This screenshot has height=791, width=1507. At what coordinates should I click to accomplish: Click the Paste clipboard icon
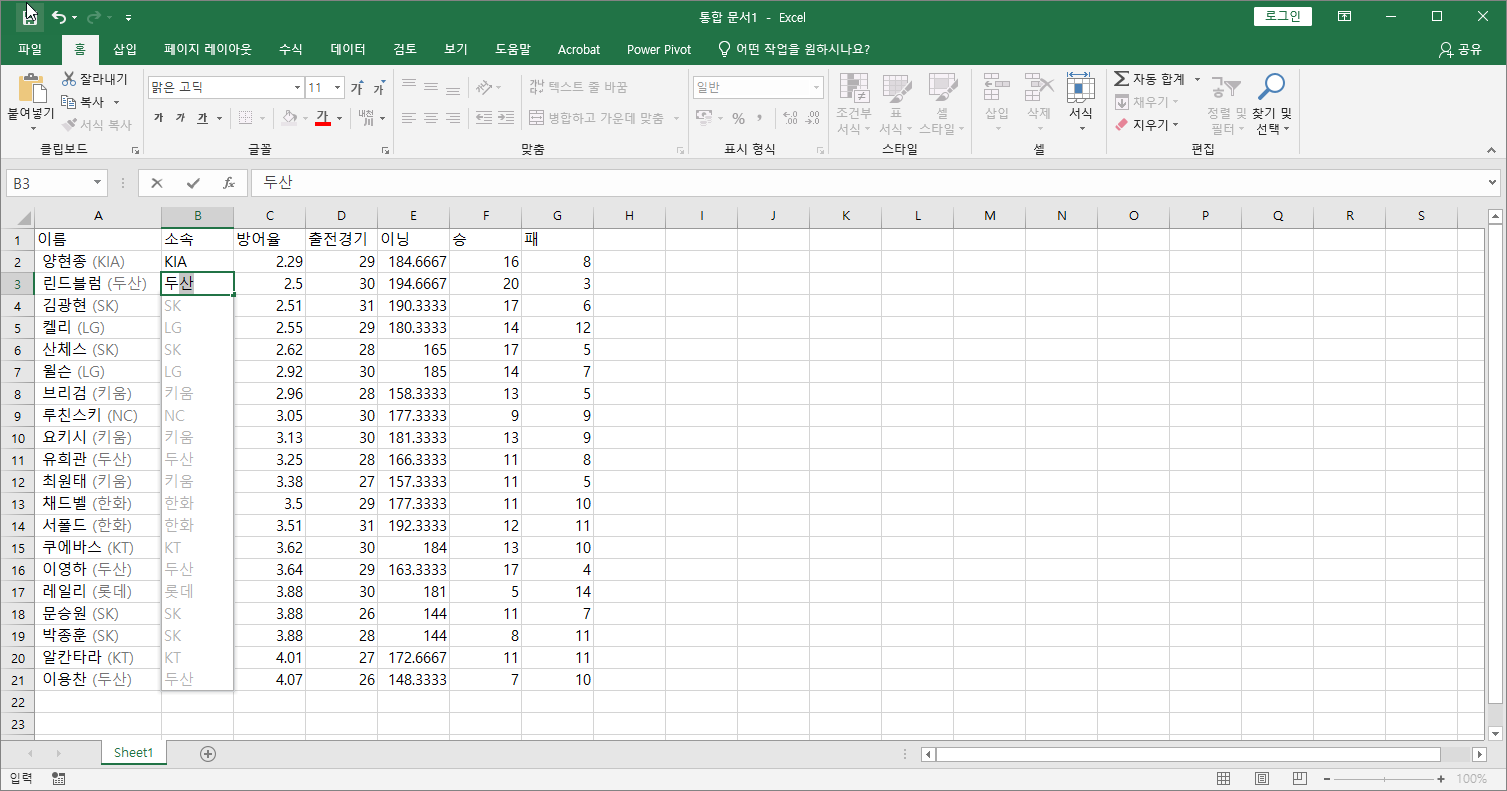coord(31,90)
